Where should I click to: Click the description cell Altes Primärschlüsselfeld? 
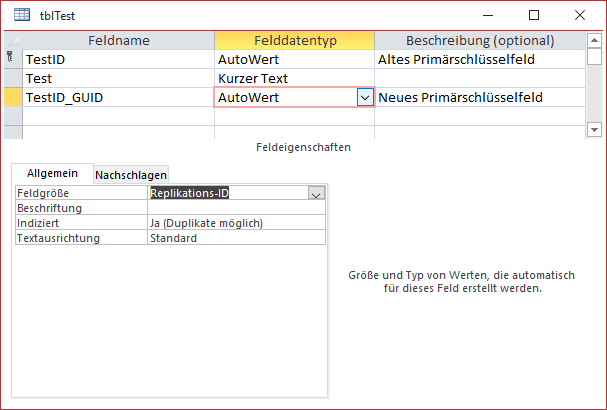pos(479,60)
